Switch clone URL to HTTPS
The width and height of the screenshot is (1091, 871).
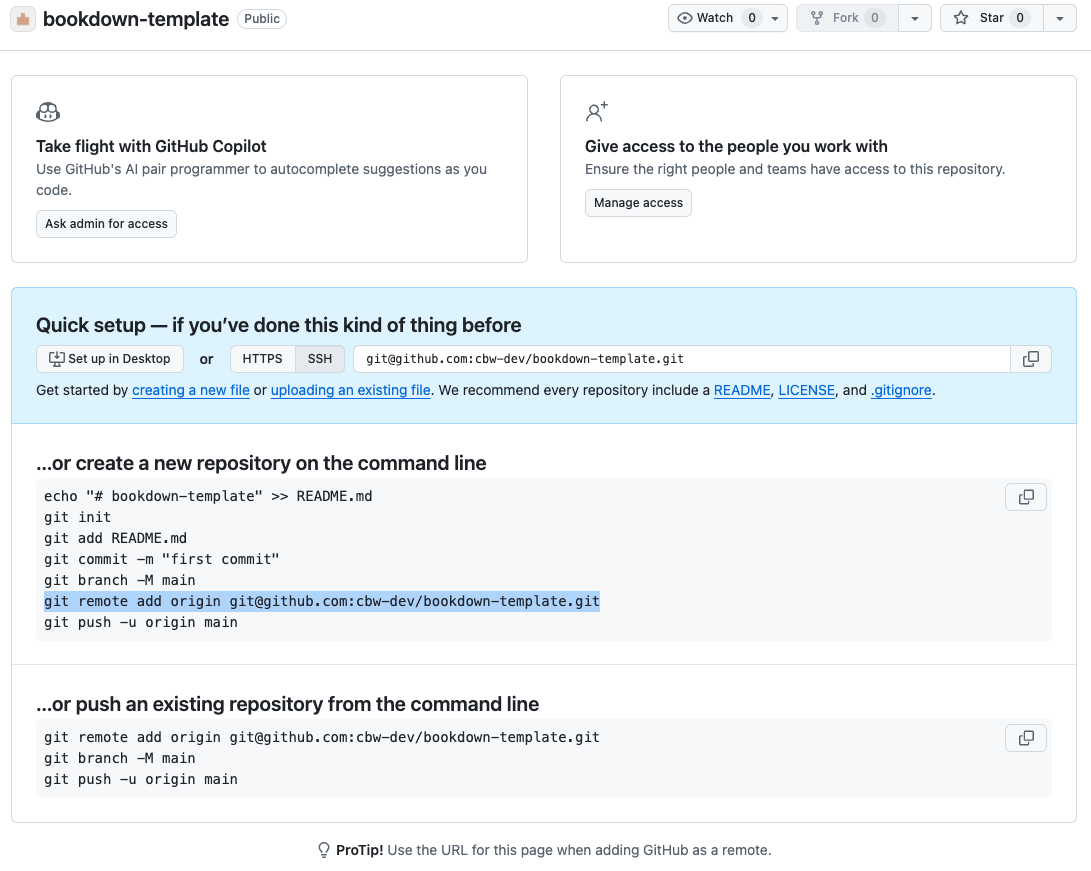tap(262, 359)
